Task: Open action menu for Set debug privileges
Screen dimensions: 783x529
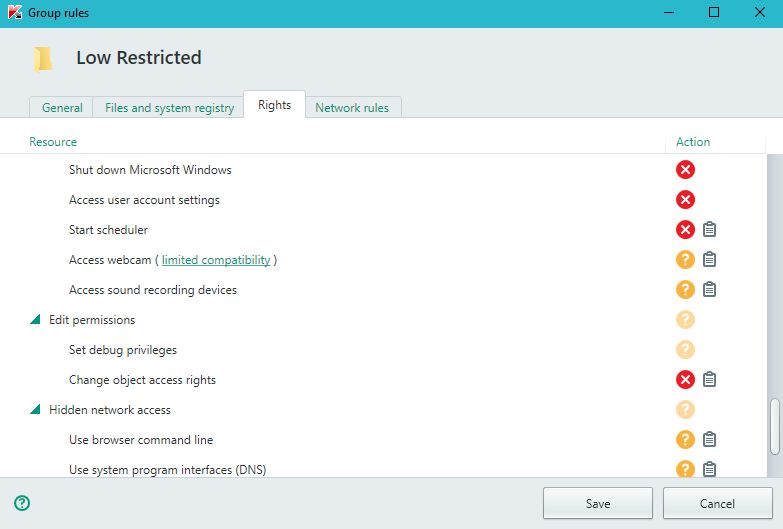Action: (685, 350)
